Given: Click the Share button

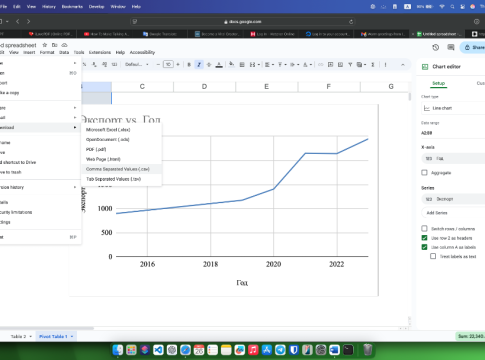Looking at the screenshot, I should pos(474,47).
